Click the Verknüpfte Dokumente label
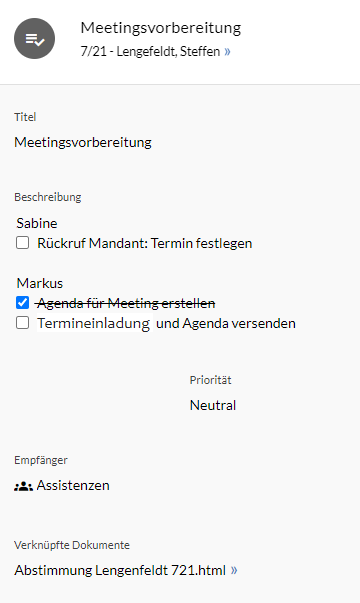This screenshot has width=360, height=603. (72, 545)
